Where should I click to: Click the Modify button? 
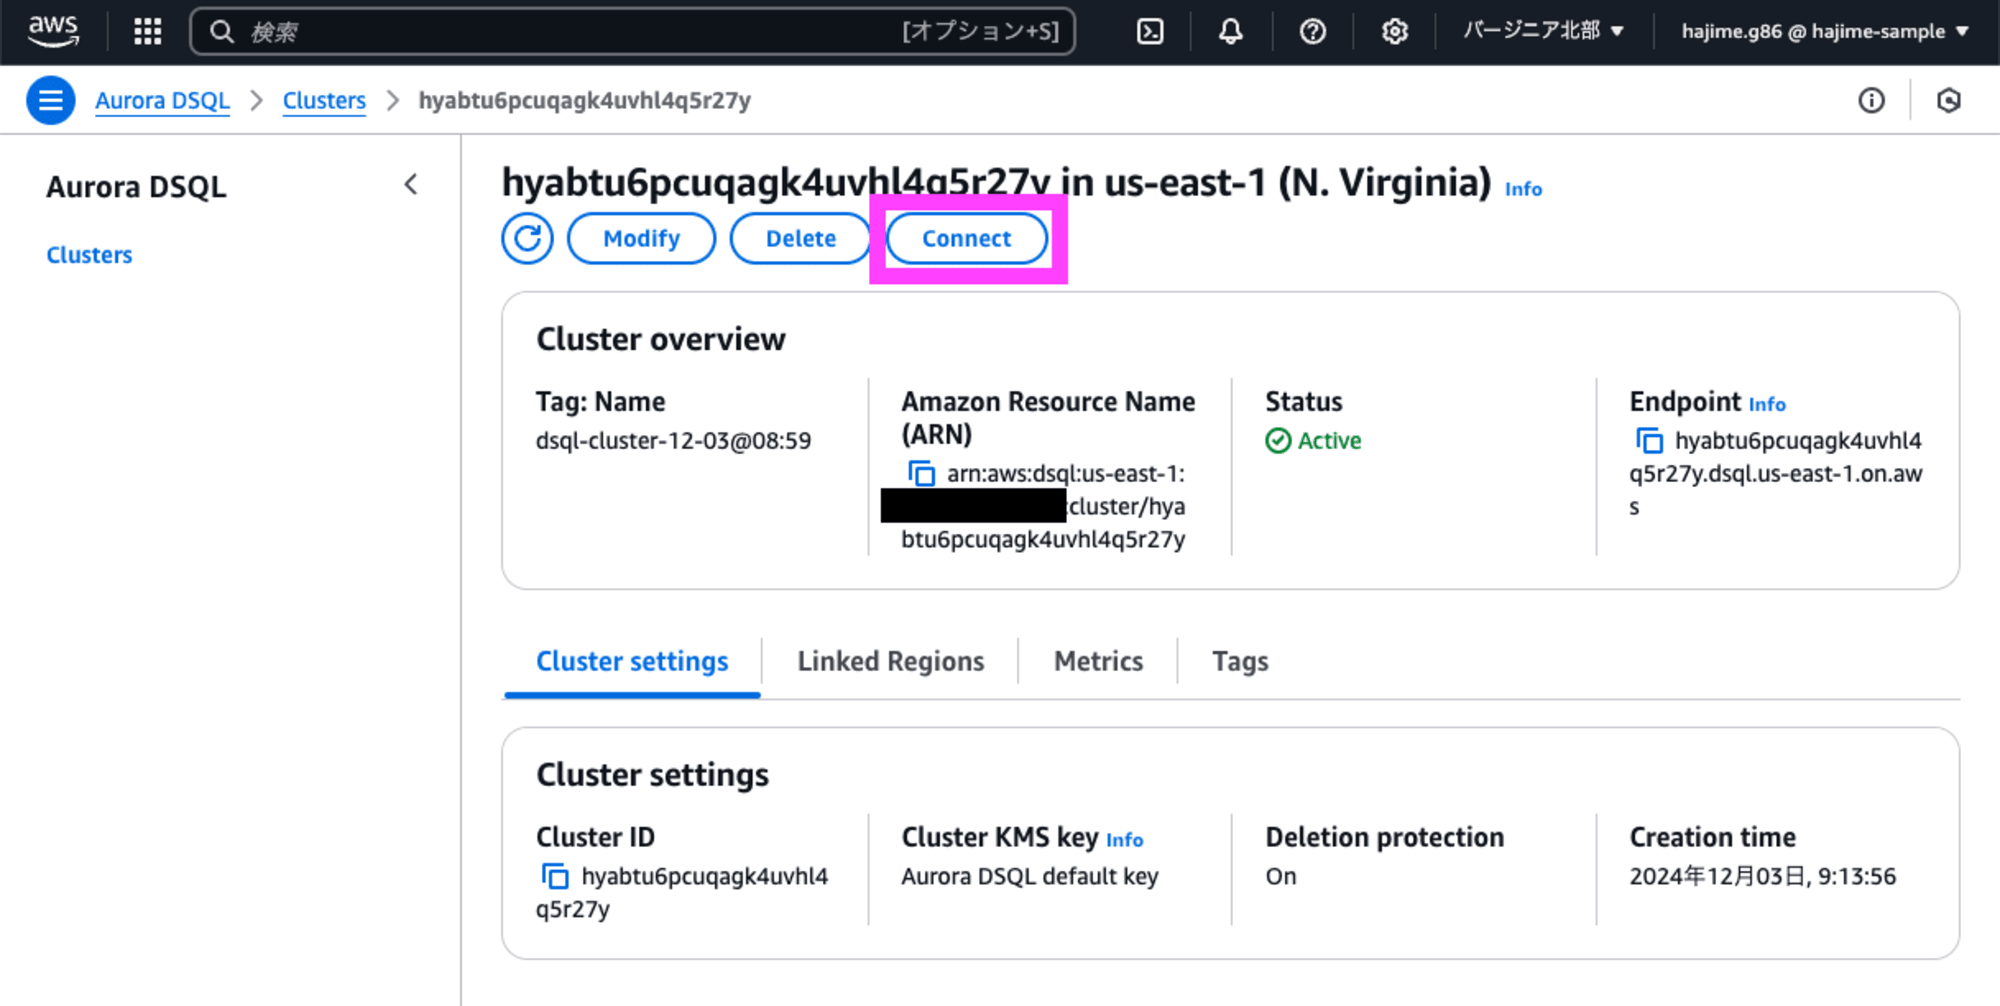tap(641, 238)
